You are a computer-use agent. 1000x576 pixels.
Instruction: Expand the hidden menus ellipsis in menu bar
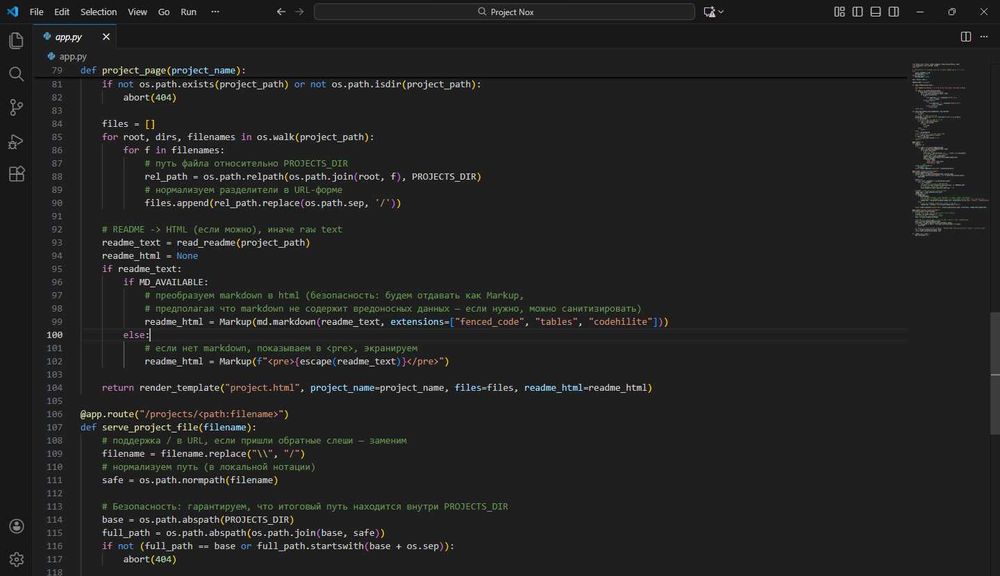point(215,12)
